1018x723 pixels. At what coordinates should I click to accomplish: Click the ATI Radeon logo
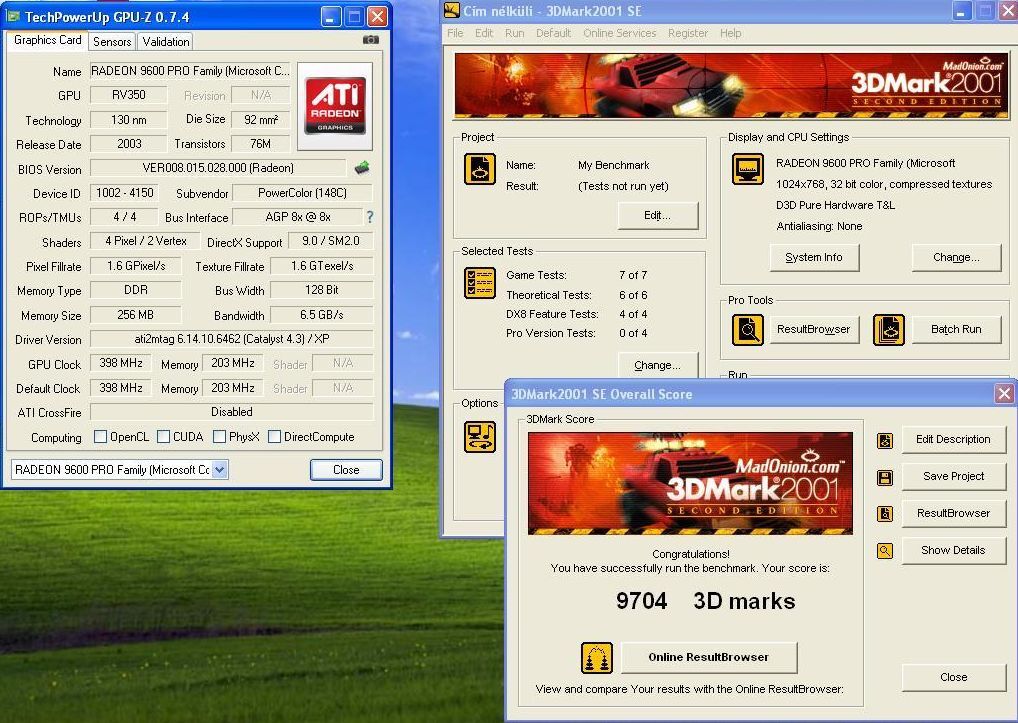click(x=335, y=106)
